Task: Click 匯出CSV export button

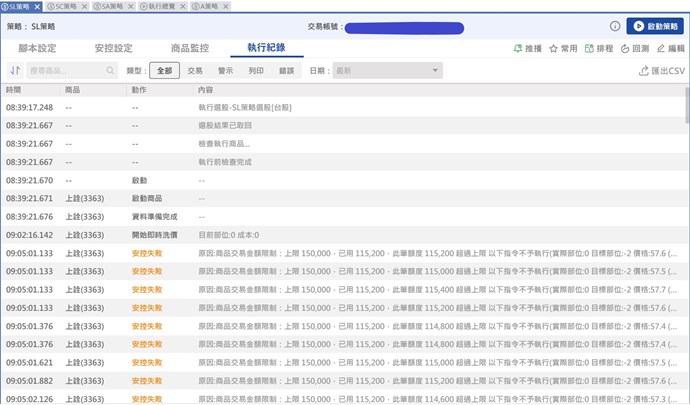Action: (662, 70)
